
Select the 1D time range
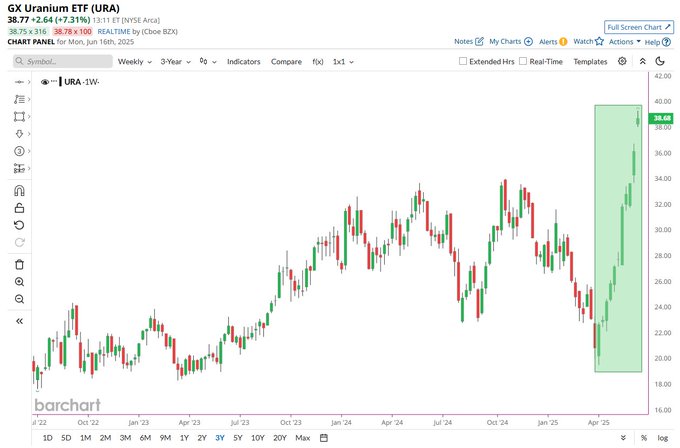click(48, 438)
